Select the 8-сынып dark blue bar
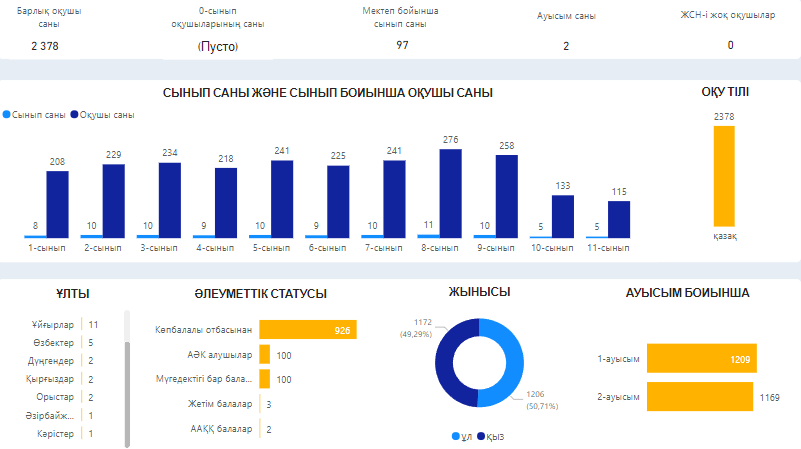 [x=450, y=192]
